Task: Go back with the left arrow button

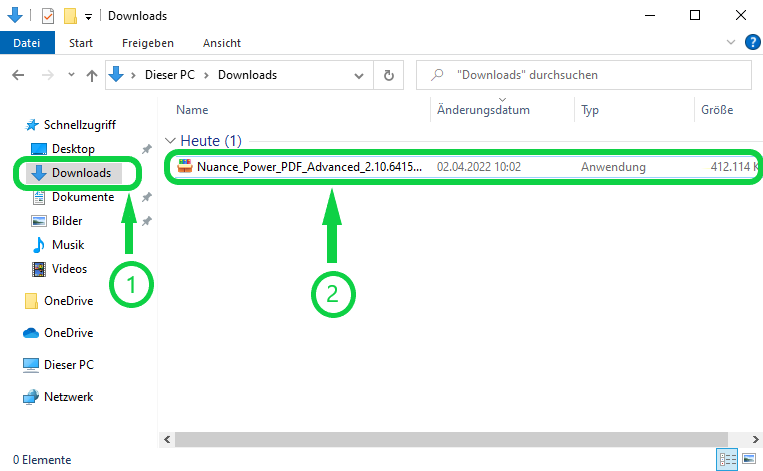Action: (x=18, y=75)
